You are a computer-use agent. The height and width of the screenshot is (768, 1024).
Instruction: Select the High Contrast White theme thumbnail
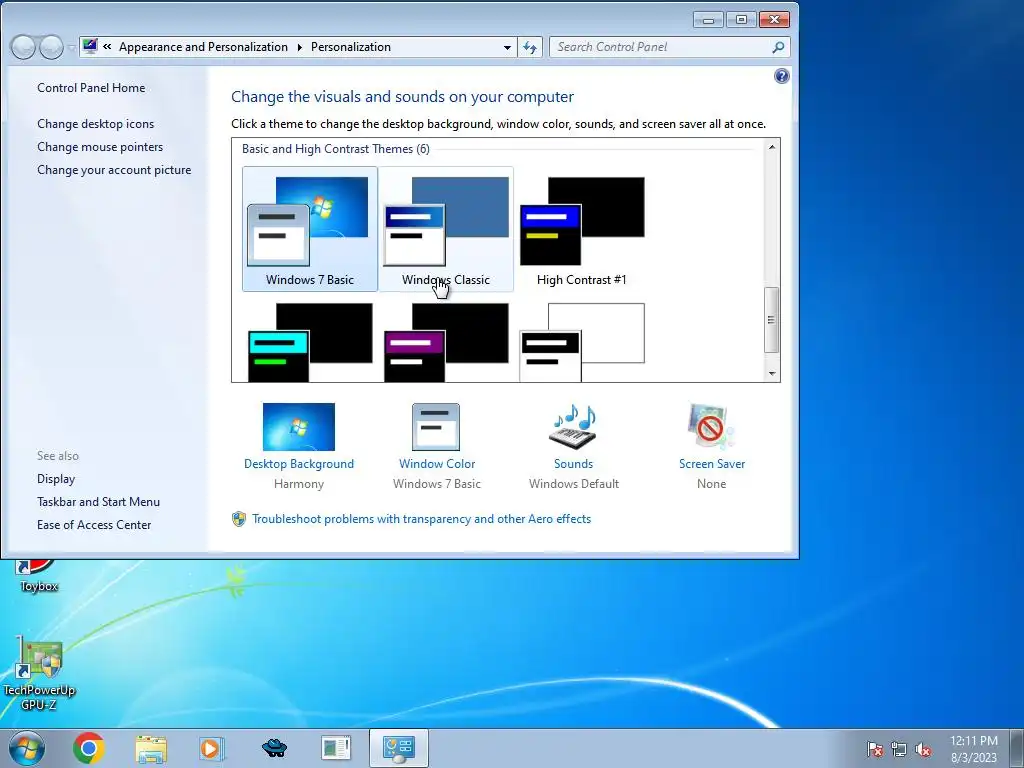582,342
